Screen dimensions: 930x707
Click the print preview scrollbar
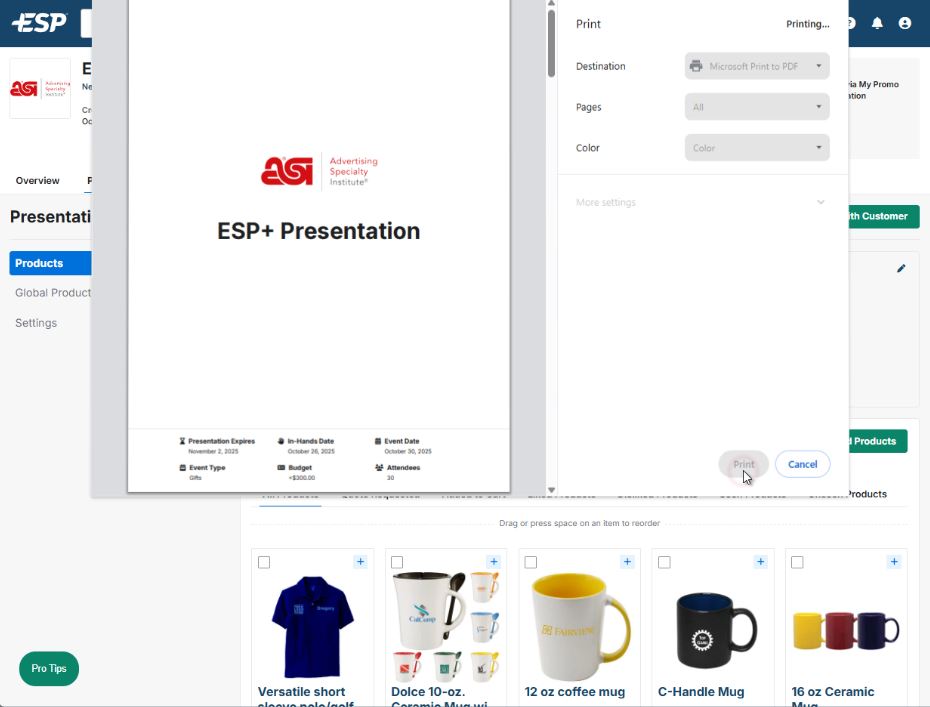551,43
